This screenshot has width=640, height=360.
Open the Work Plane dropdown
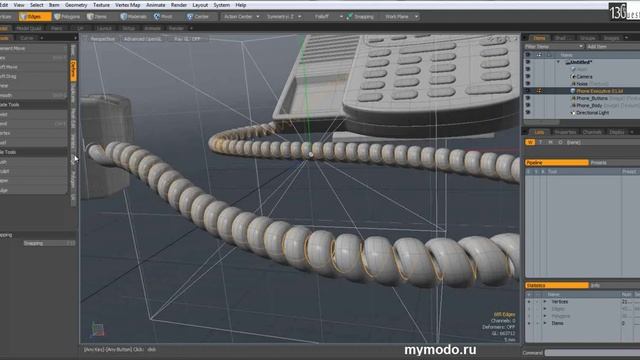coord(401,17)
